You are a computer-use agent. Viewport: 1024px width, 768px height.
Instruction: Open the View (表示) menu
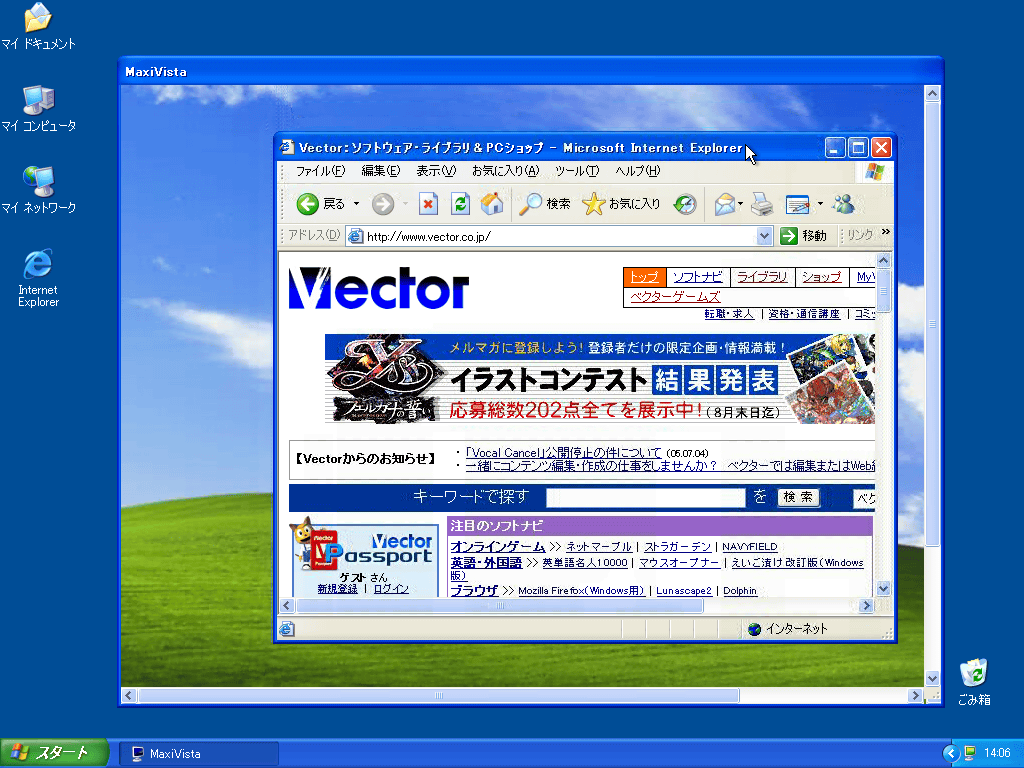(436, 171)
